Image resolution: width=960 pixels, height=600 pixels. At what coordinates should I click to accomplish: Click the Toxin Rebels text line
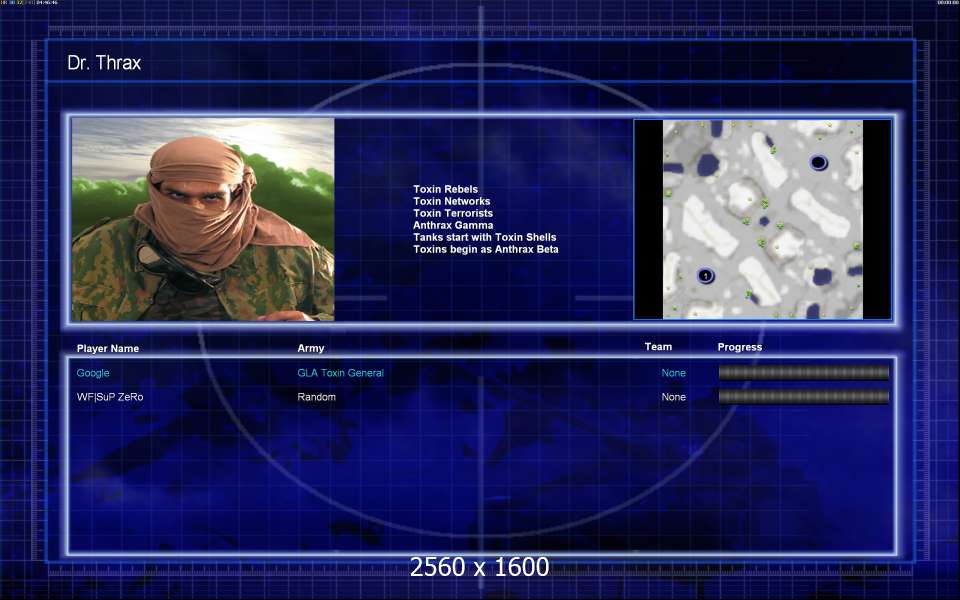coord(445,189)
